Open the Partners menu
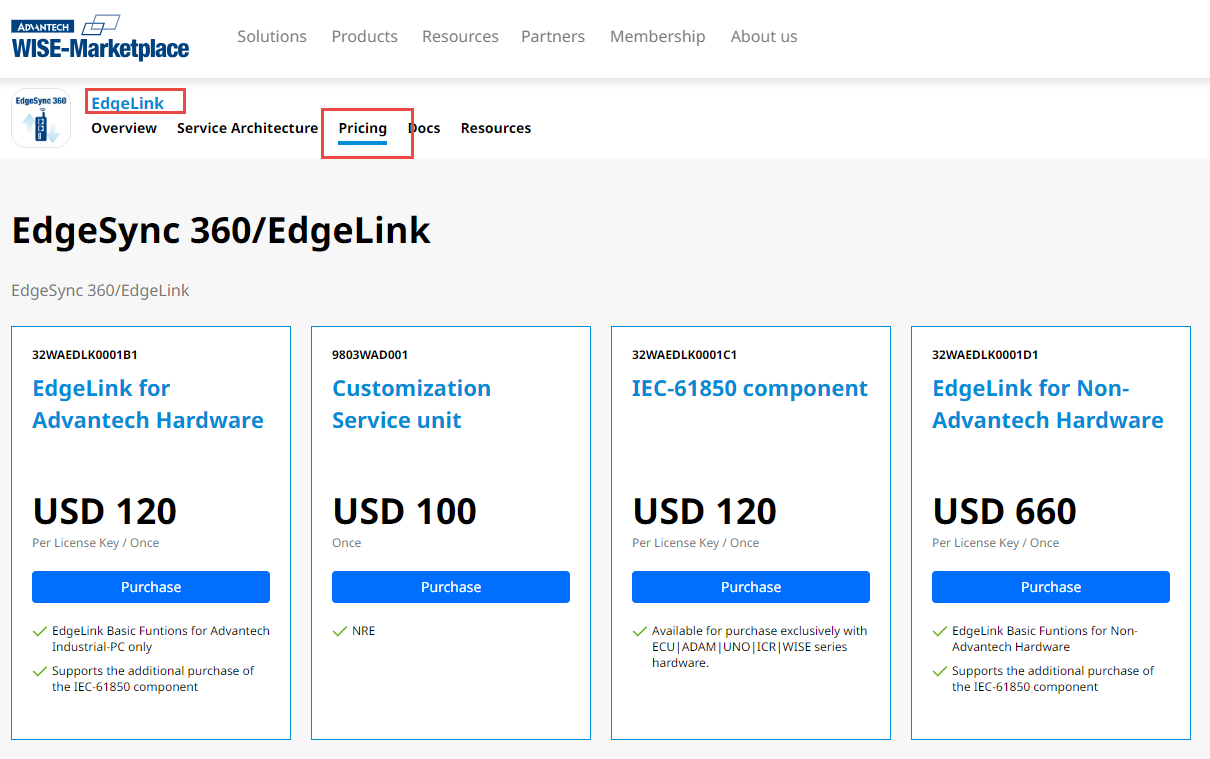The height and width of the screenshot is (759, 1210). pyautogui.click(x=552, y=36)
